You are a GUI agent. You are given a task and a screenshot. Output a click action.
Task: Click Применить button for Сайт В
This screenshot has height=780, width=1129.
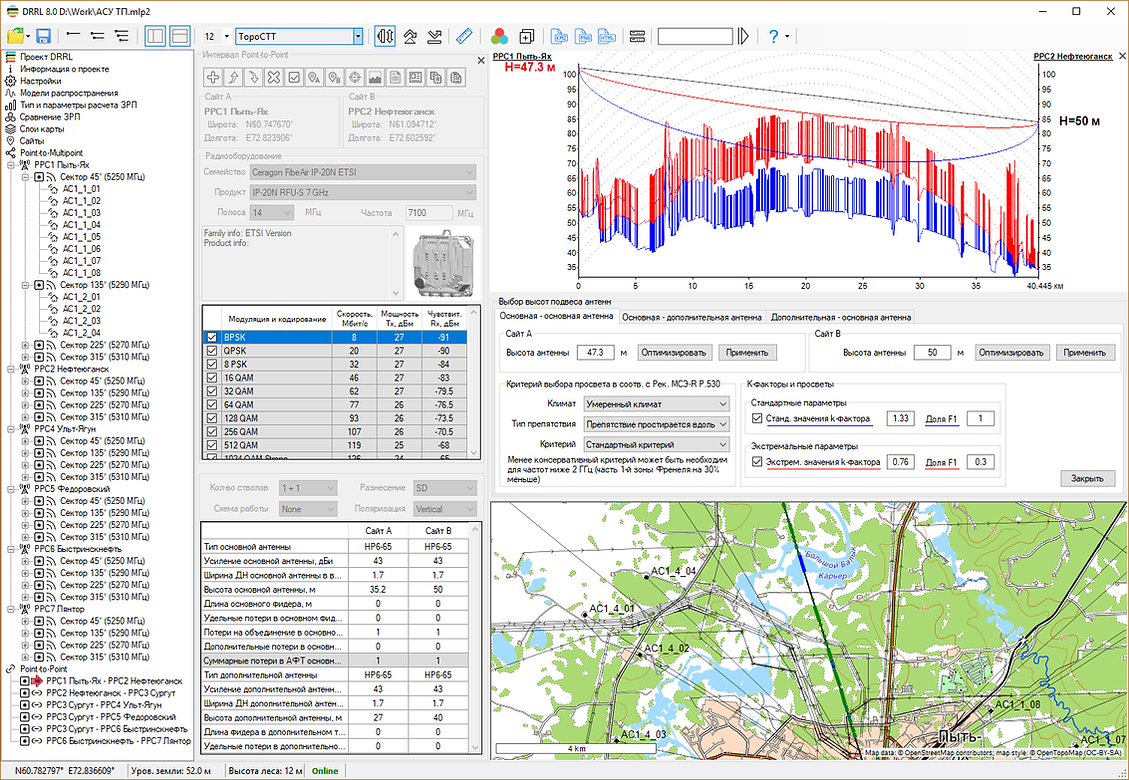tap(1086, 353)
